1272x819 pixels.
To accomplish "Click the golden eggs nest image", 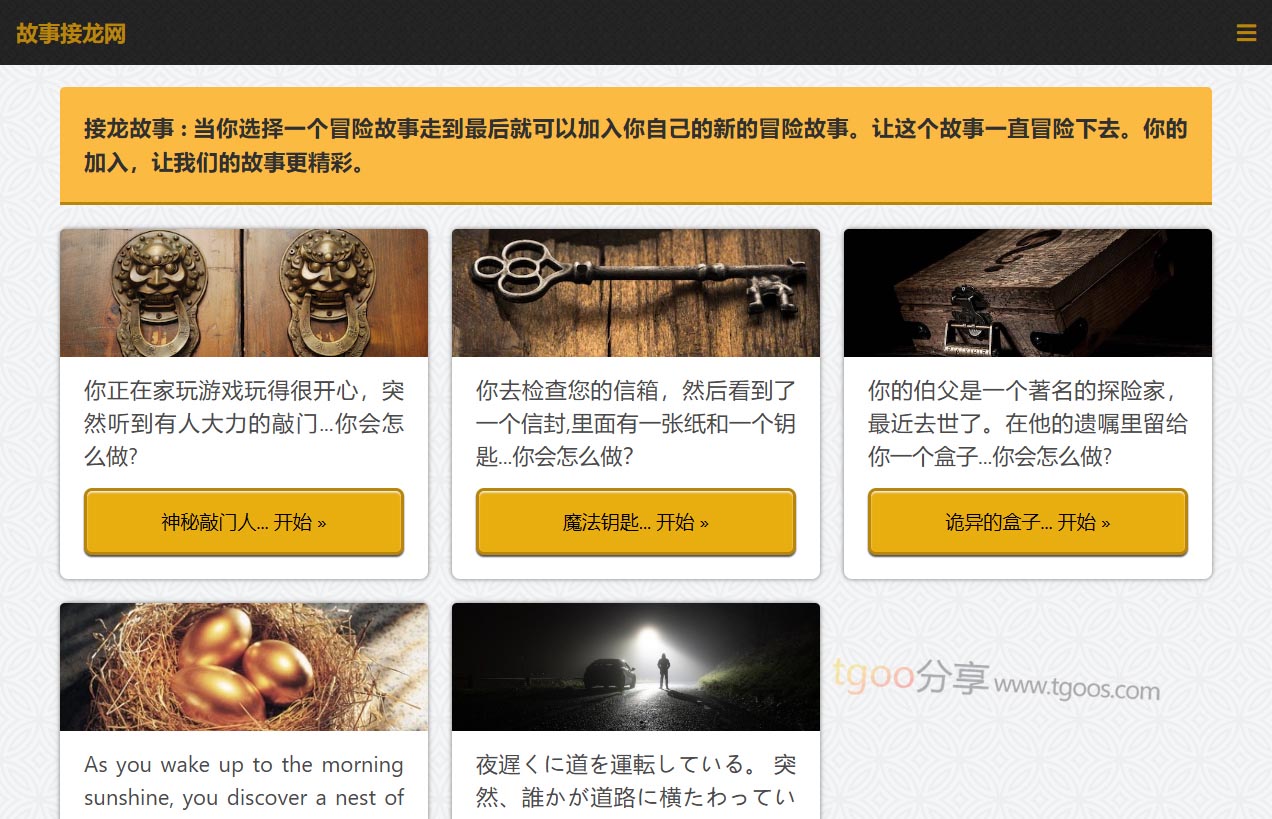I will click(x=244, y=667).
